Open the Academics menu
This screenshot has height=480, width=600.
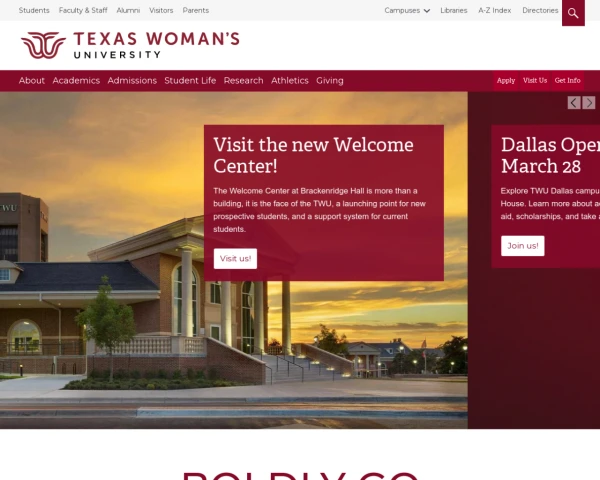(76, 80)
